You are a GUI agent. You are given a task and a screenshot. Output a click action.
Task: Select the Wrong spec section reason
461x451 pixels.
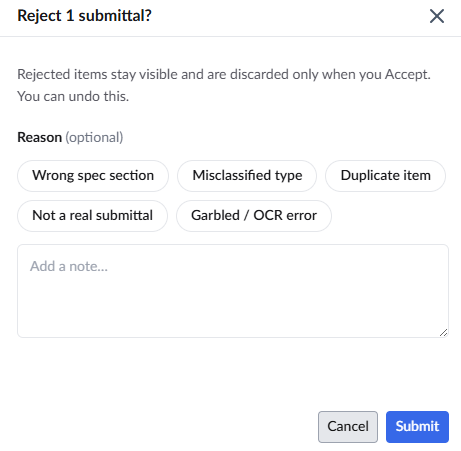[x=93, y=176]
